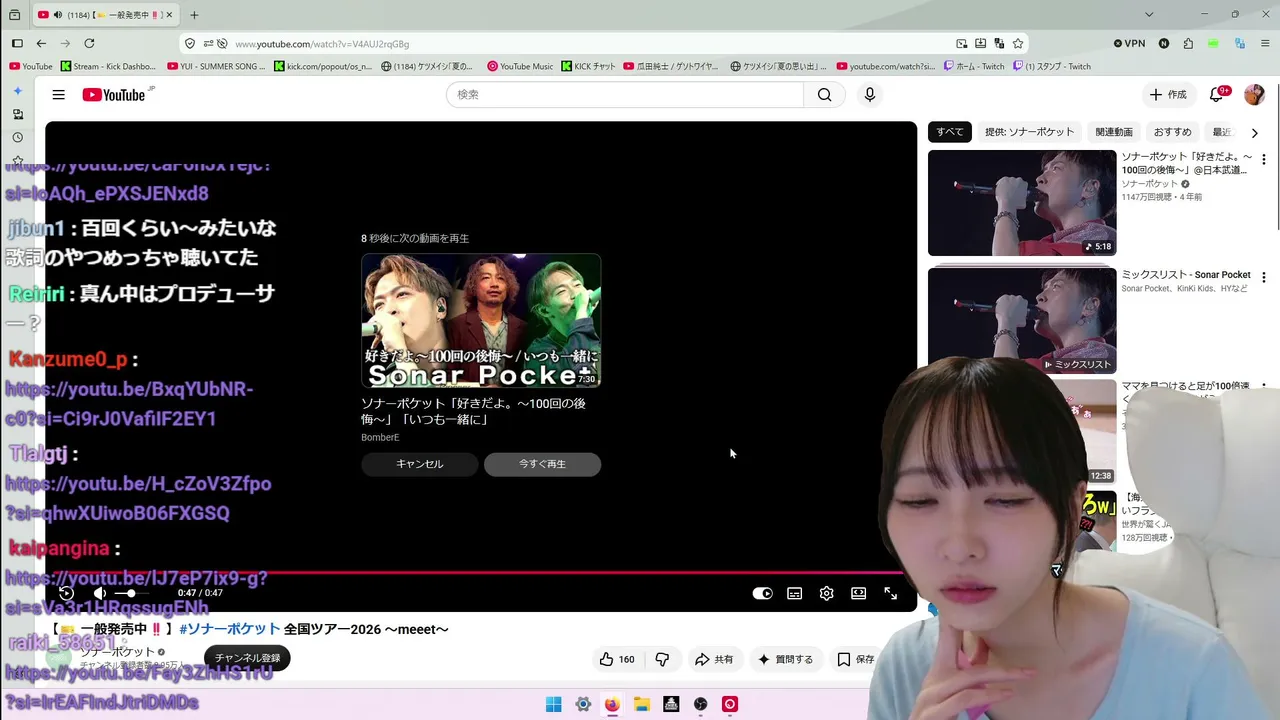Open OBS Studio from the taskbar
1280x720 pixels.
click(701, 704)
